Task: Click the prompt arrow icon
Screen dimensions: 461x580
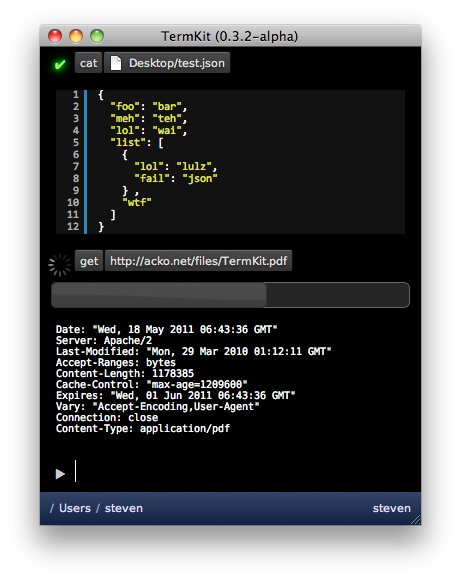Action: click(x=60, y=474)
